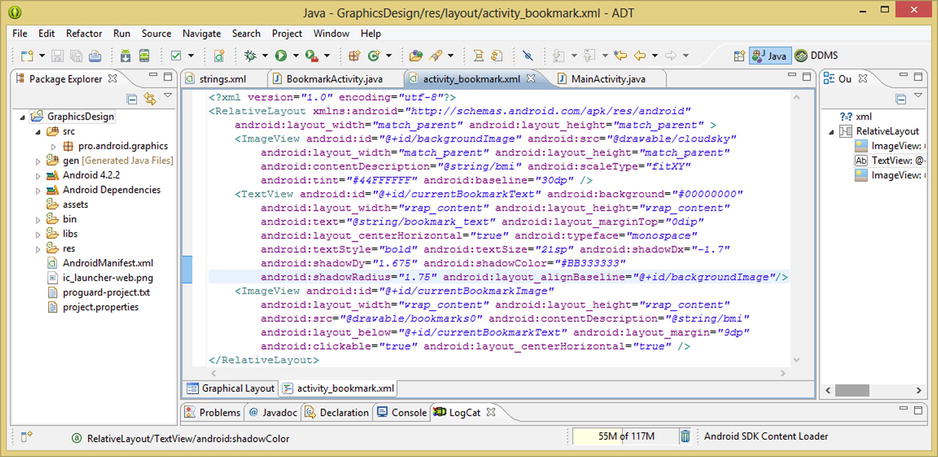Image resolution: width=938 pixels, height=457 pixels.
Task: Open the File menu
Action: [19, 33]
